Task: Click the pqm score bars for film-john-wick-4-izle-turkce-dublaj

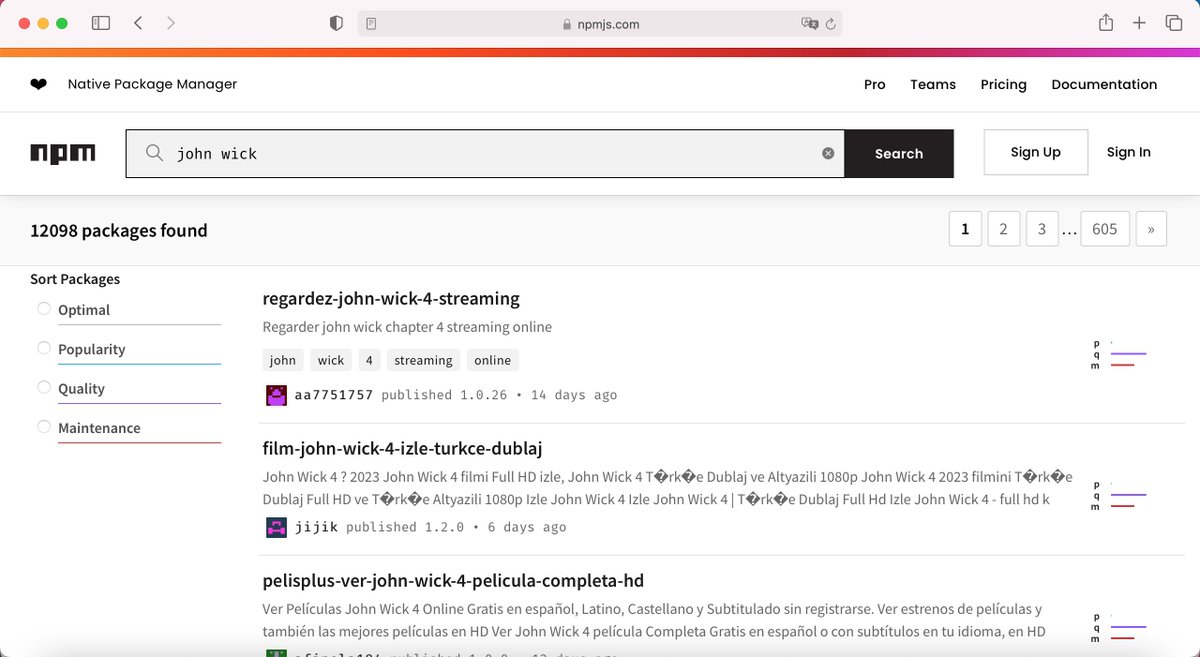Action: click(x=1118, y=495)
